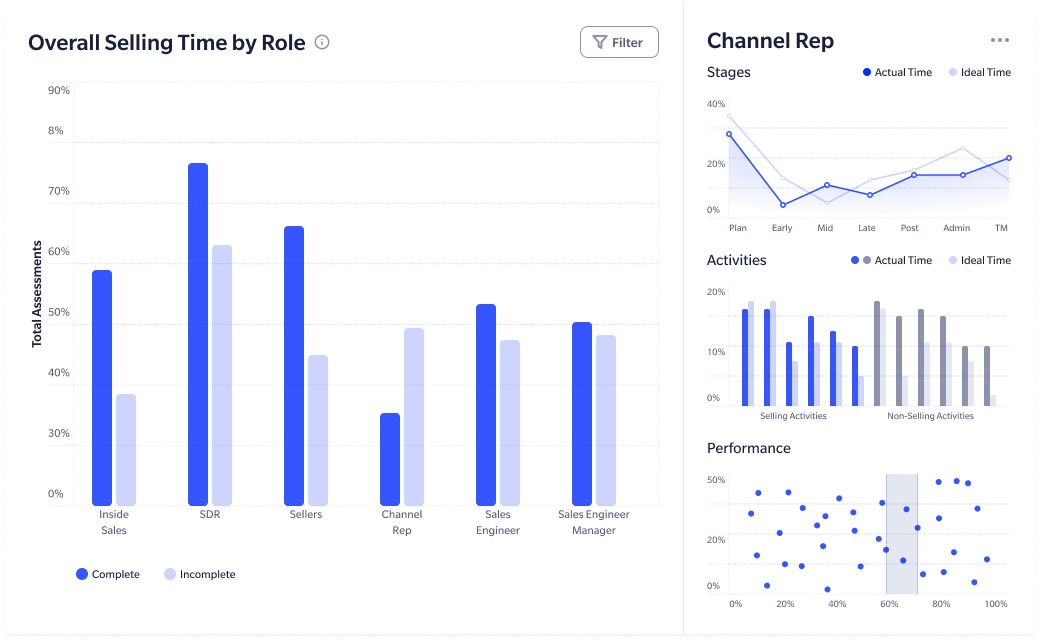Click the Sellers complete bar
The width and height of the screenshot is (1040, 644).
click(294, 366)
